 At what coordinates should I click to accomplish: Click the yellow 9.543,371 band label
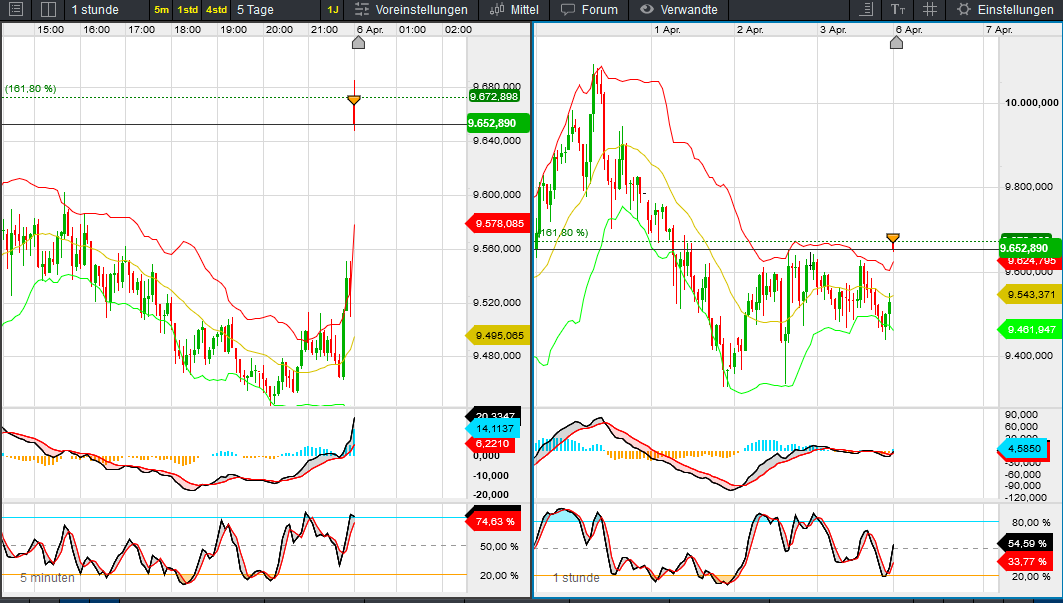pos(1029,294)
